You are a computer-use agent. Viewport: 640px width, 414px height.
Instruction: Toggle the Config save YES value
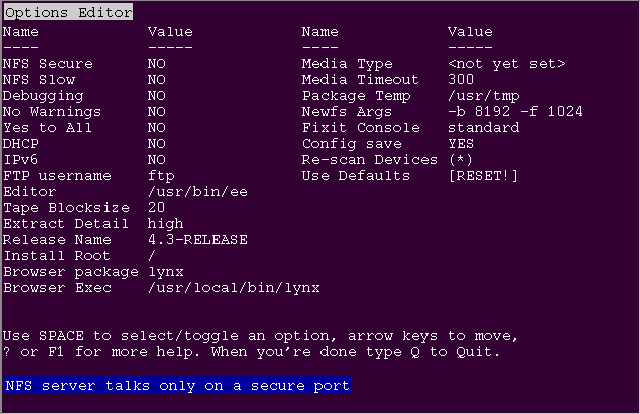point(461,144)
